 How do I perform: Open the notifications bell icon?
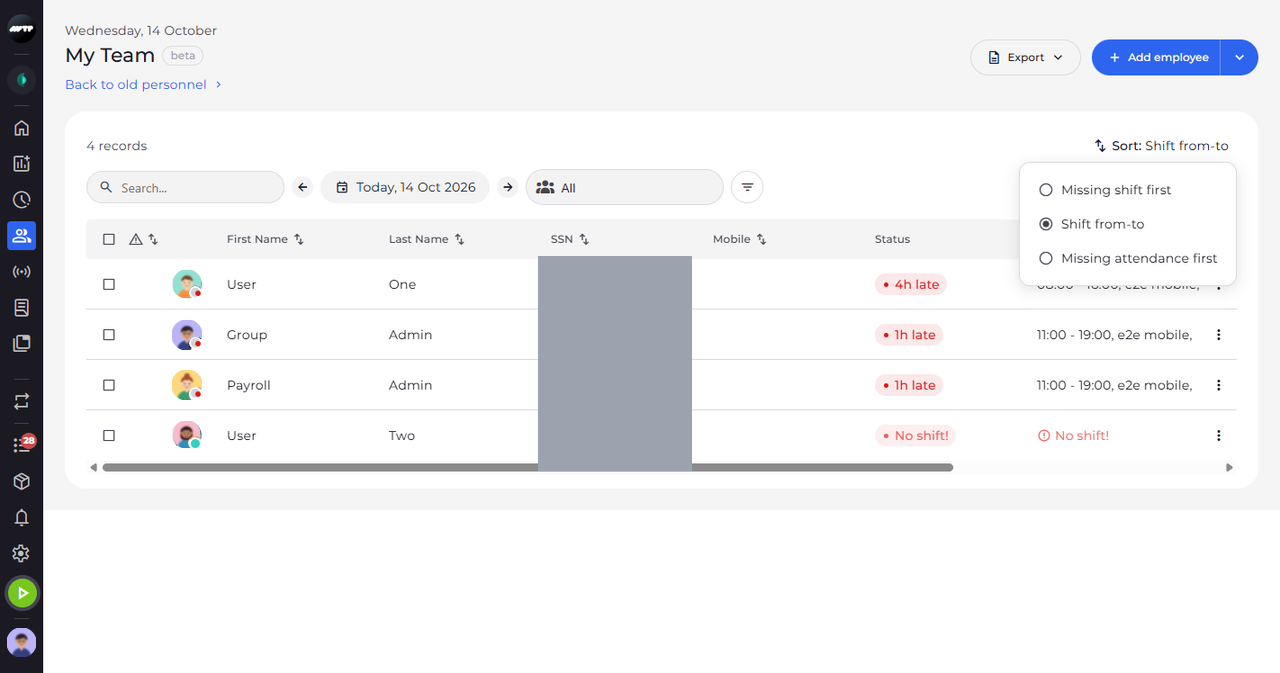click(21, 517)
